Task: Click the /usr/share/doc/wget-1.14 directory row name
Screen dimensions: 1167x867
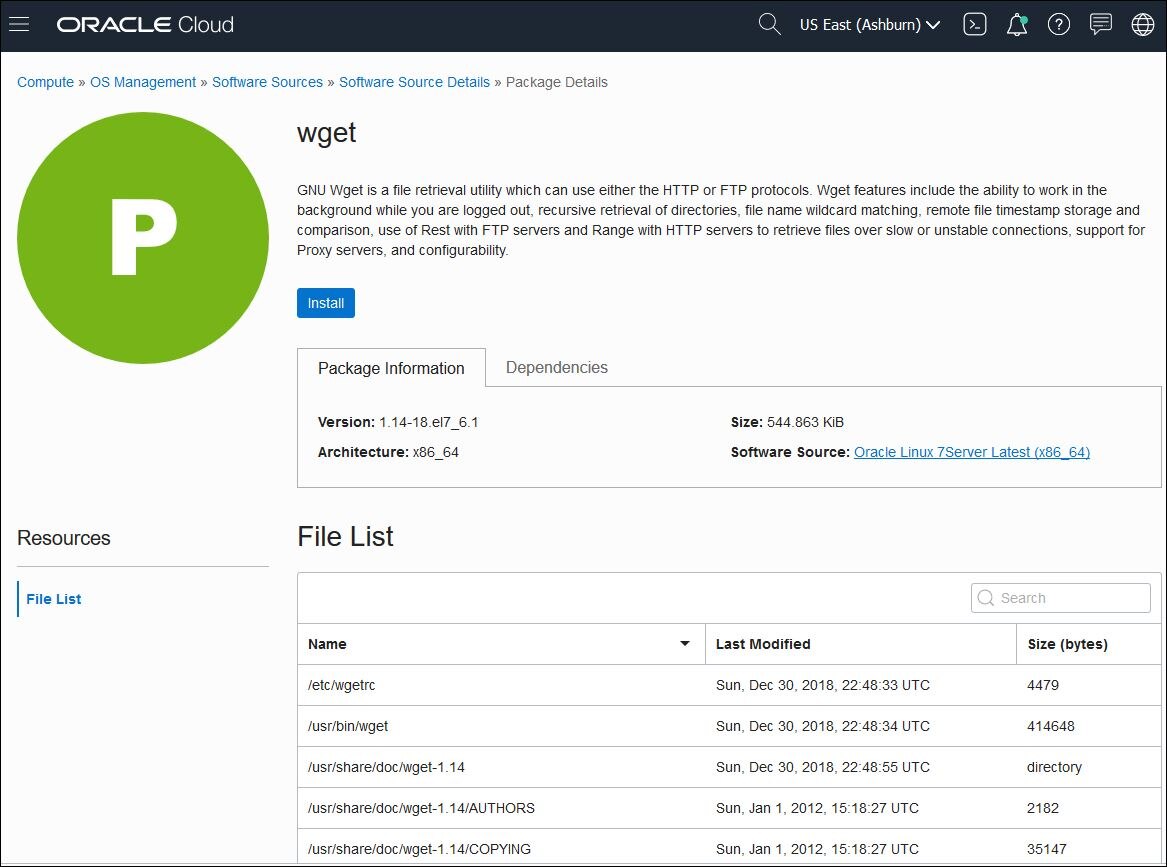Action: (386, 767)
